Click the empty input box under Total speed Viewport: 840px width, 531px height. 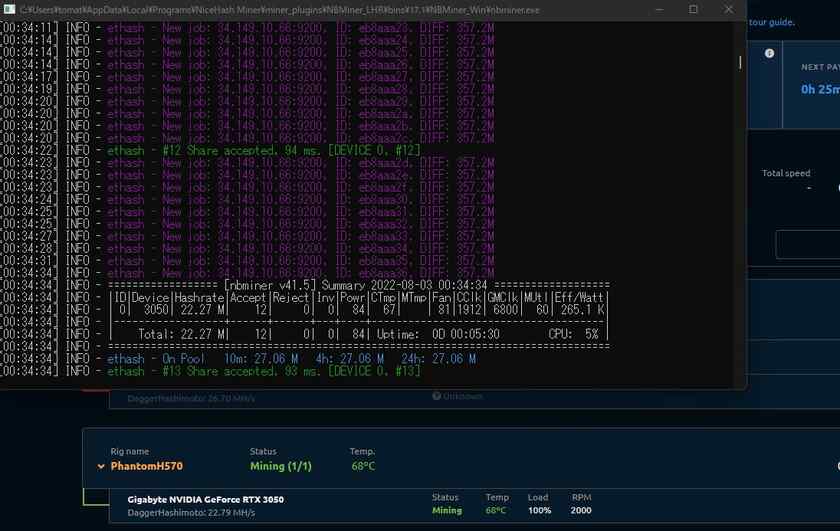click(x=807, y=245)
